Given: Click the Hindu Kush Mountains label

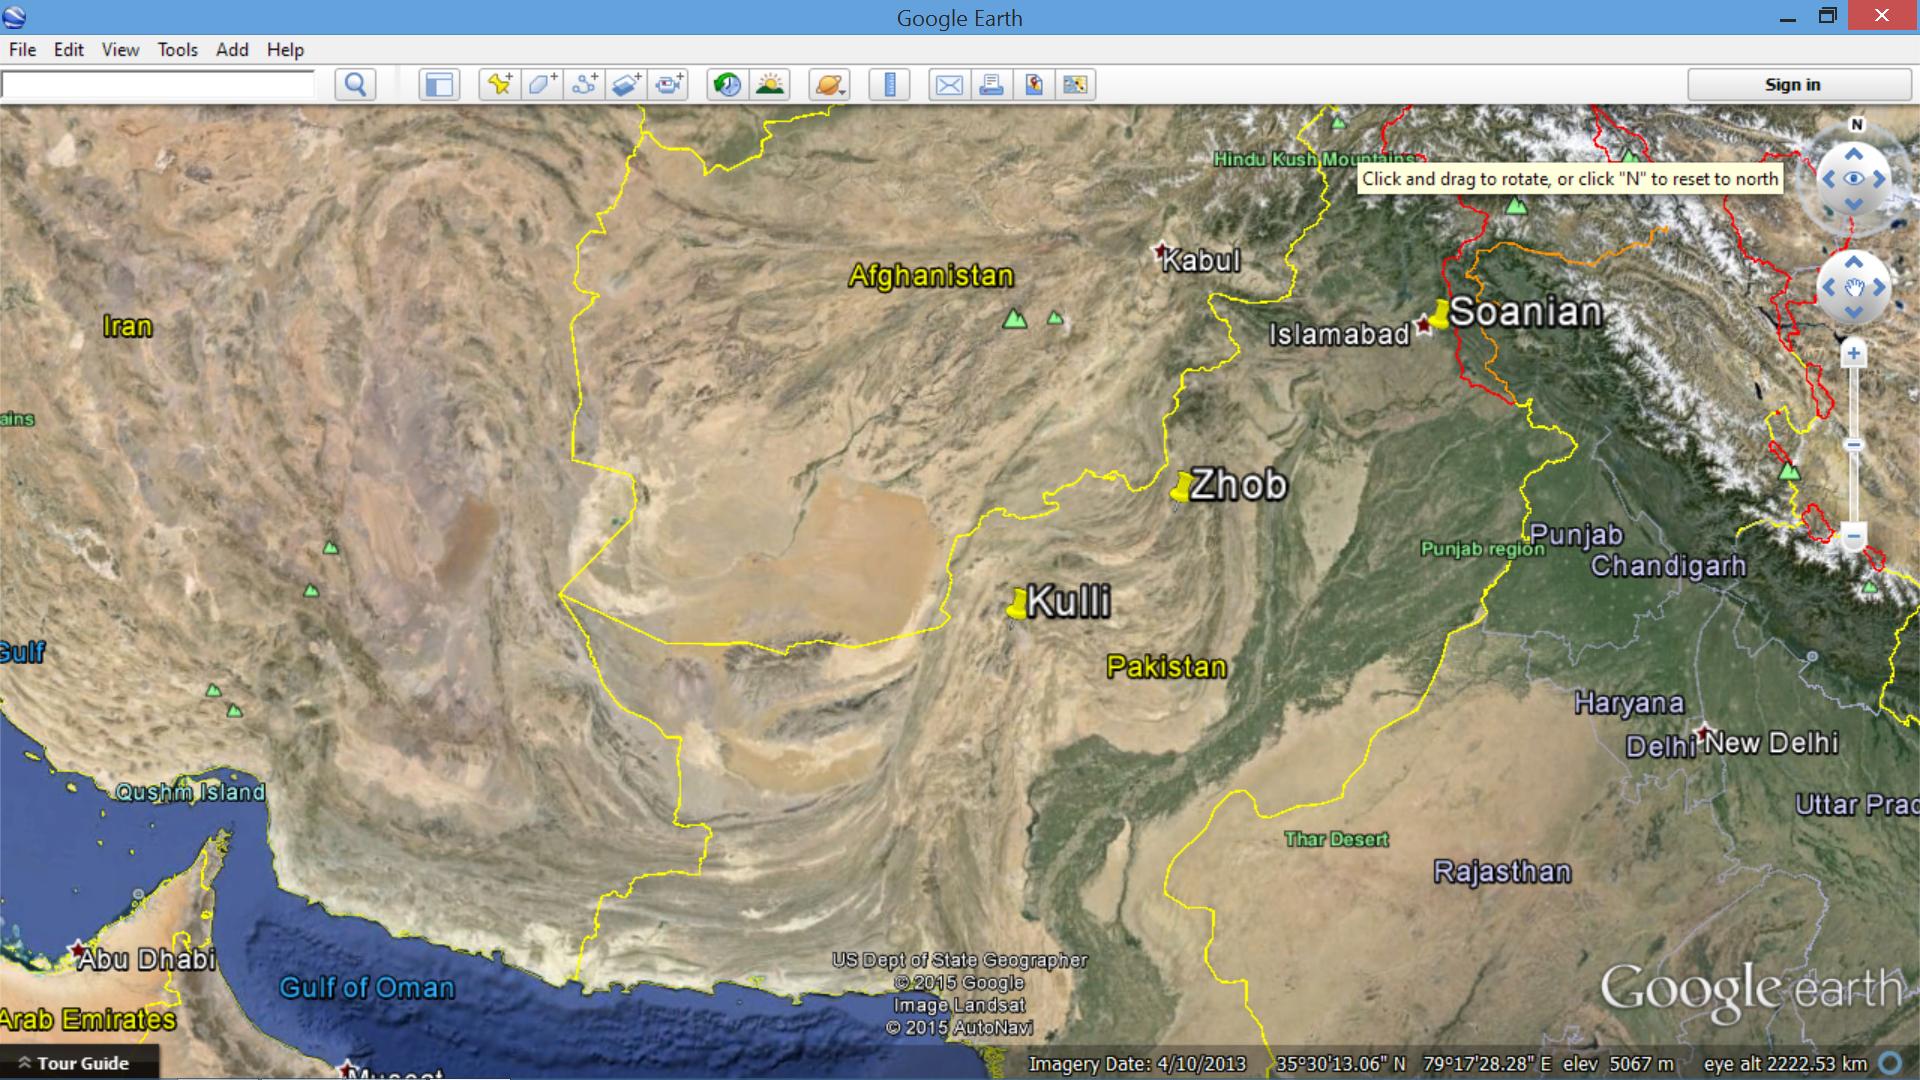Looking at the screenshot, I should pyautogui.click(x=1314, y=159).
